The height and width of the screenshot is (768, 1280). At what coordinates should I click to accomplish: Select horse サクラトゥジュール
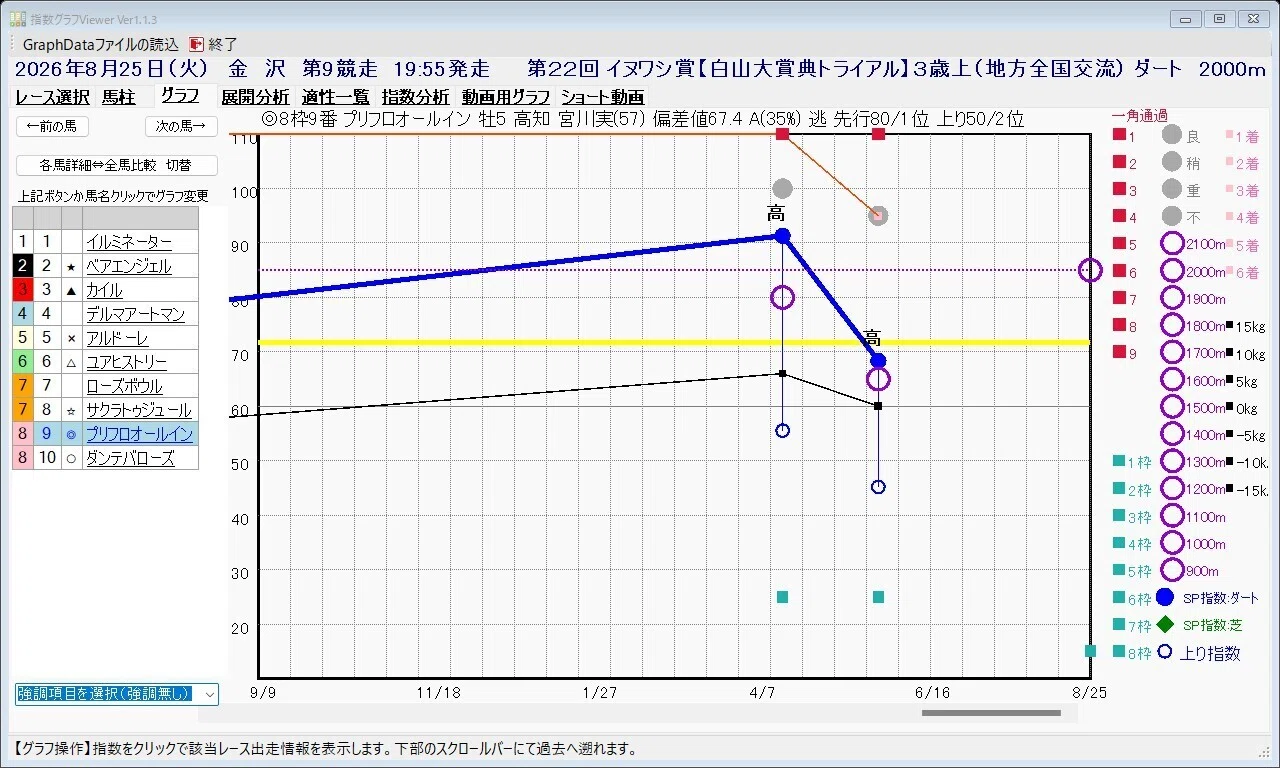(x=138, y=410)
